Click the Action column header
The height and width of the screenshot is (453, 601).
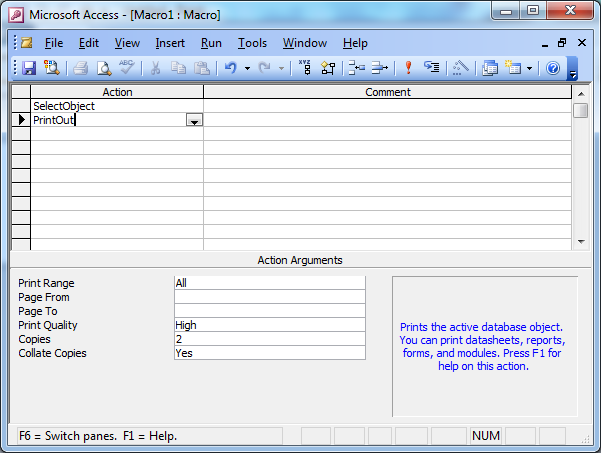[x=117, y=92]
